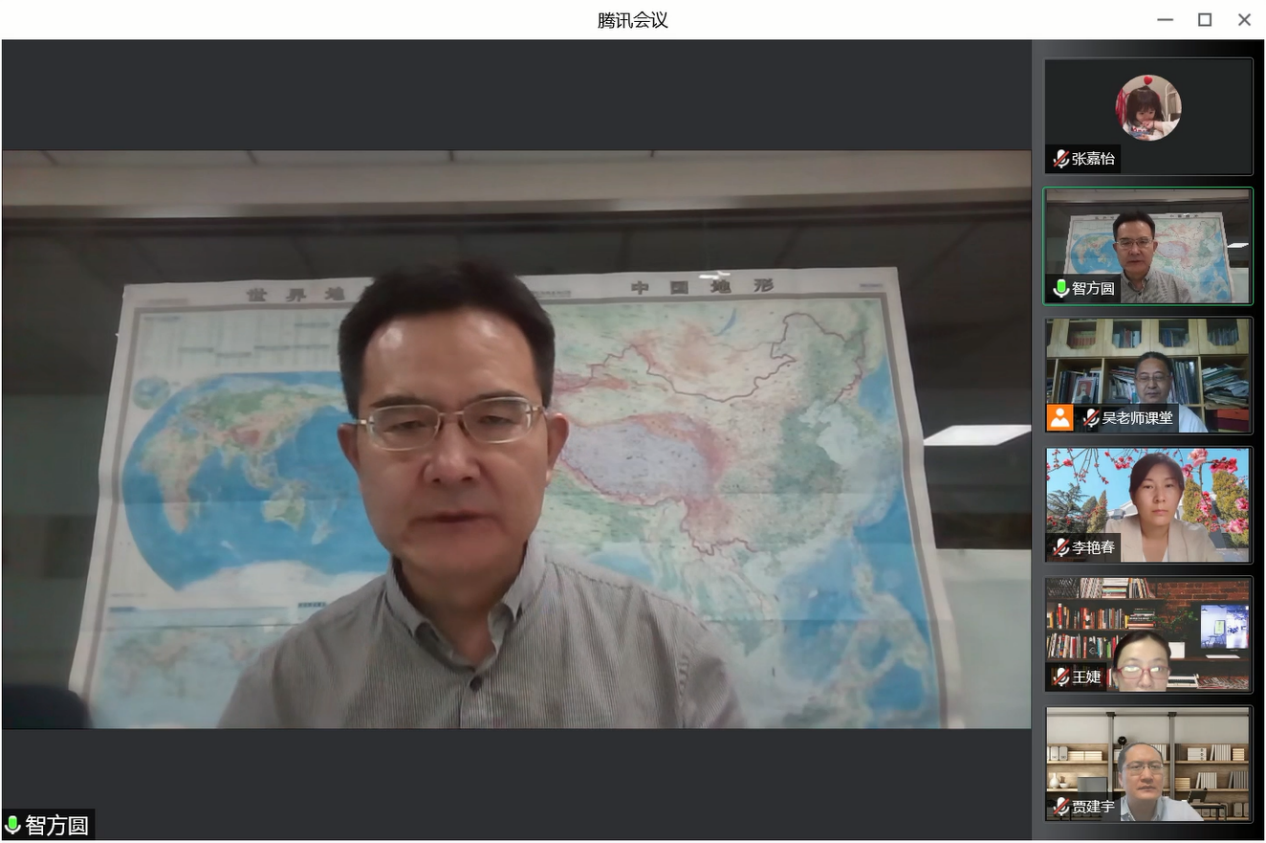This screenshot has width=1266, height=843.
Task: Click the muted mic icon beside 吴老师课堂
Action: point(1091,418)
